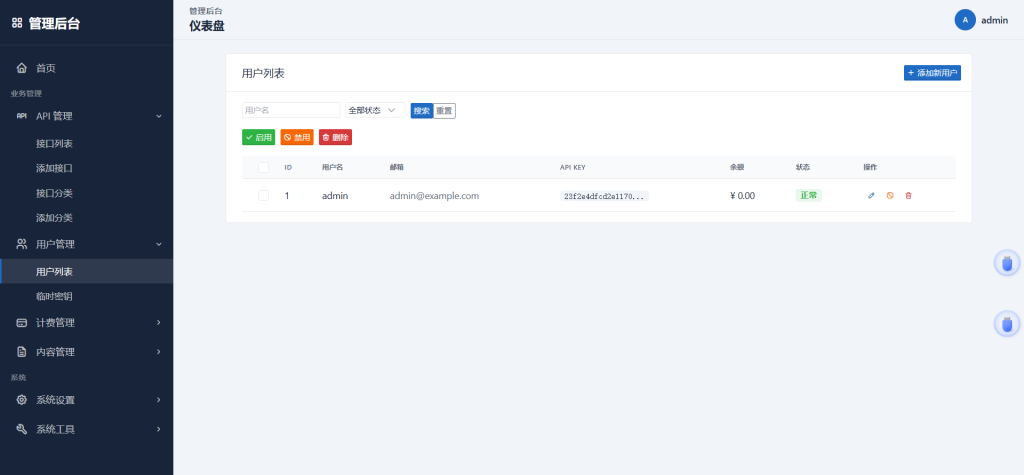Toggle the select-all checkbox in table header
This screenshot has width=1024, height=475.
(x=263, y=167)
